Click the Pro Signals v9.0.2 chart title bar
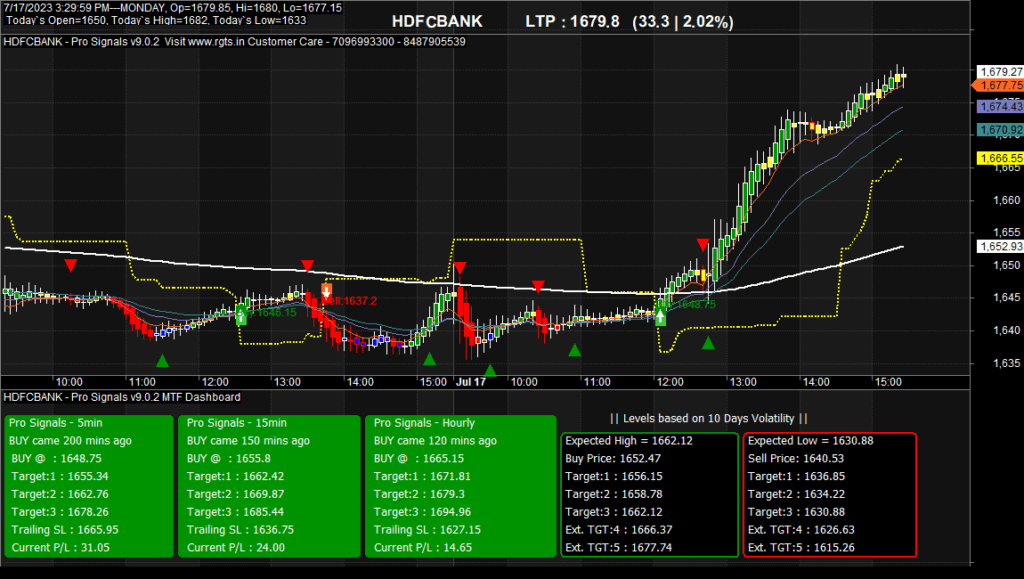The image size is (1024, 579). 234,42
